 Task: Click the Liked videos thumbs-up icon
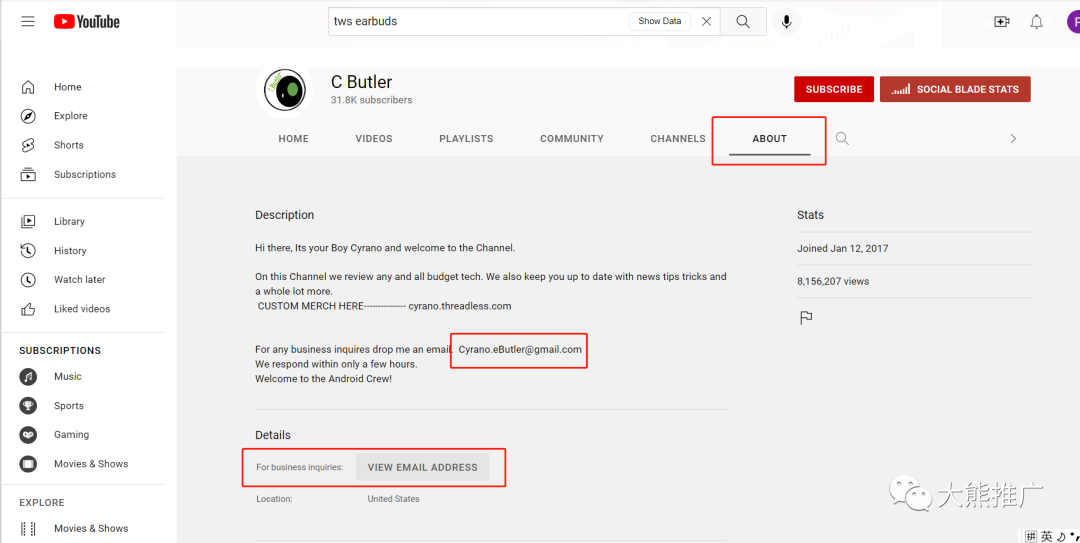[28, 309]
